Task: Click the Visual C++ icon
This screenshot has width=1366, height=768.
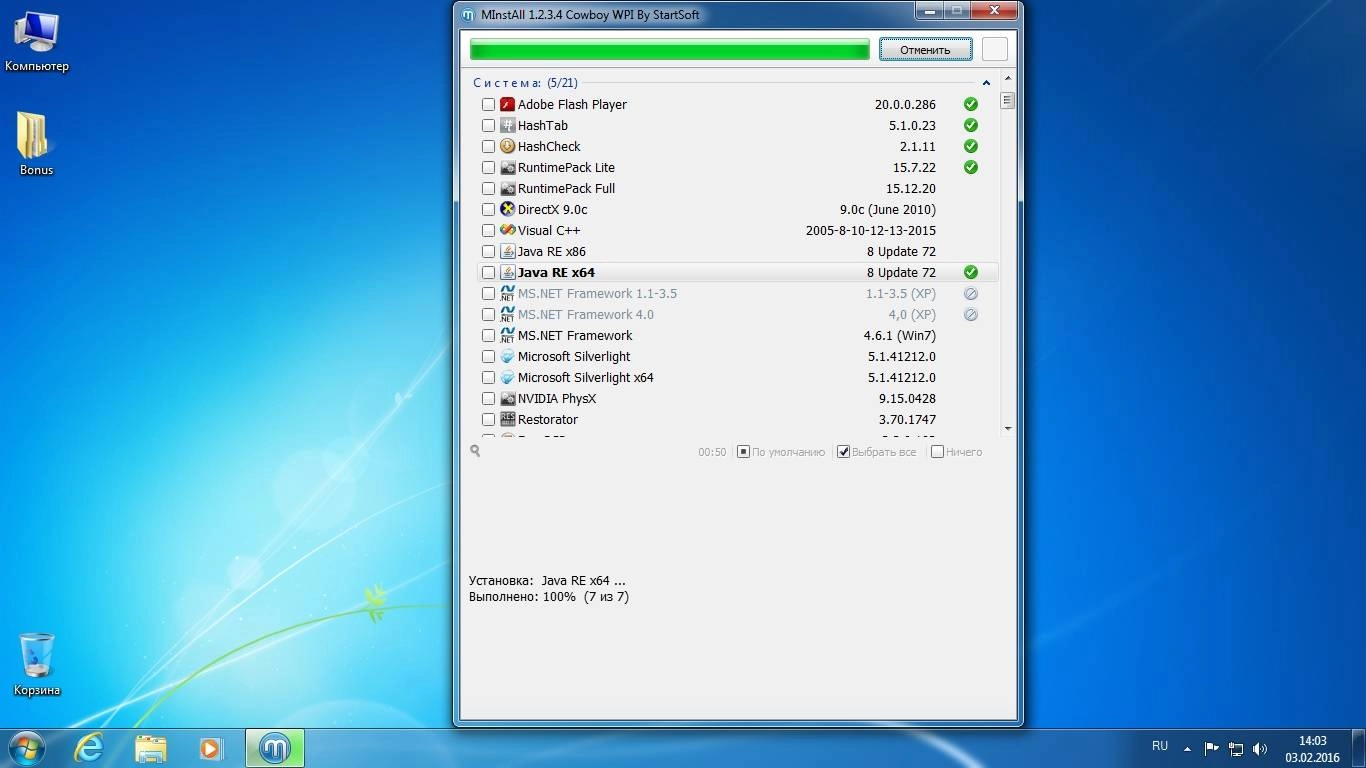Action: [x=507, y=230]
